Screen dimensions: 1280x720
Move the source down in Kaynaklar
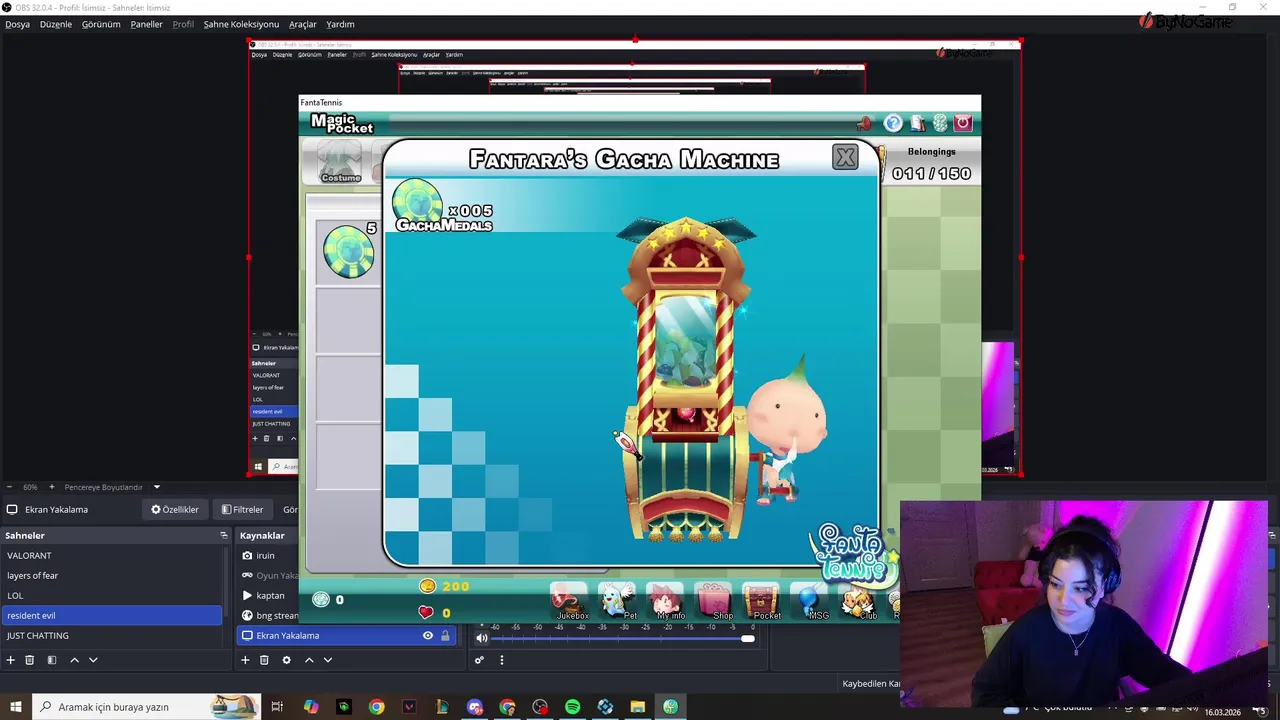pyautogui.click(x=327, y=660)
